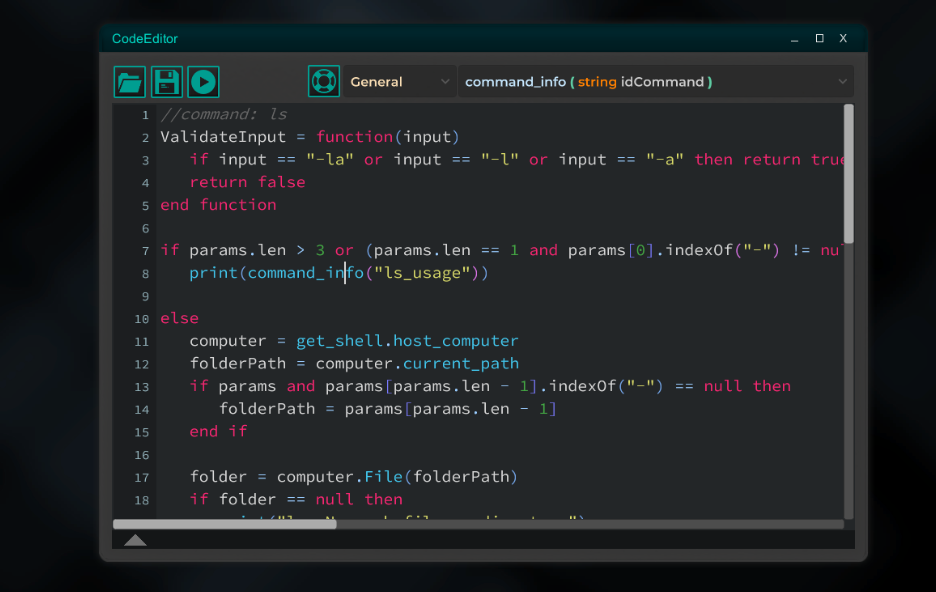This screenshot has width=936, height=592.
Task: Click line number 7 in the gutter
Action: (x=144, y=250)
